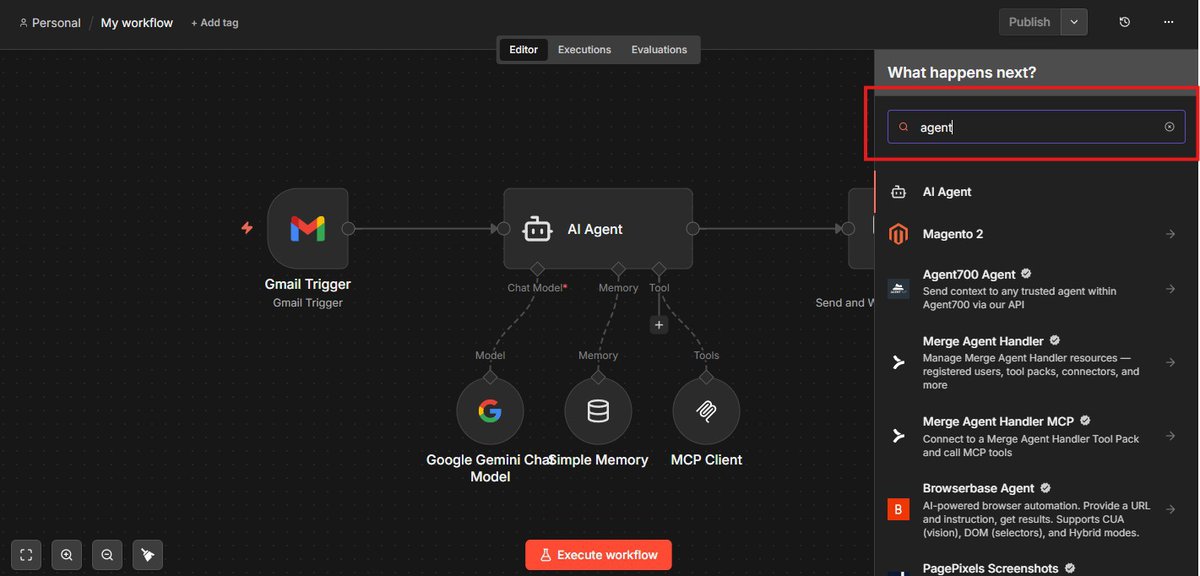Switch to the Evaluations tab
Viewport: 1200px width, 576px height.
659,48
